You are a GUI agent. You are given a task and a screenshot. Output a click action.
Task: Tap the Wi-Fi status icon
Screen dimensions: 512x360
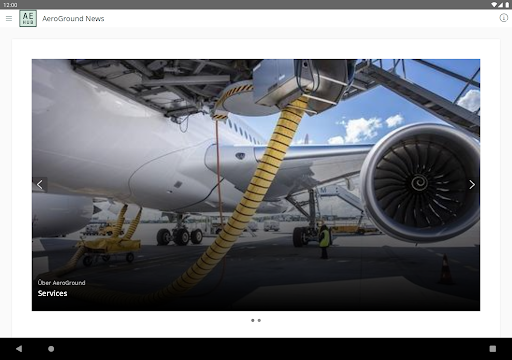tap(494, 5)
